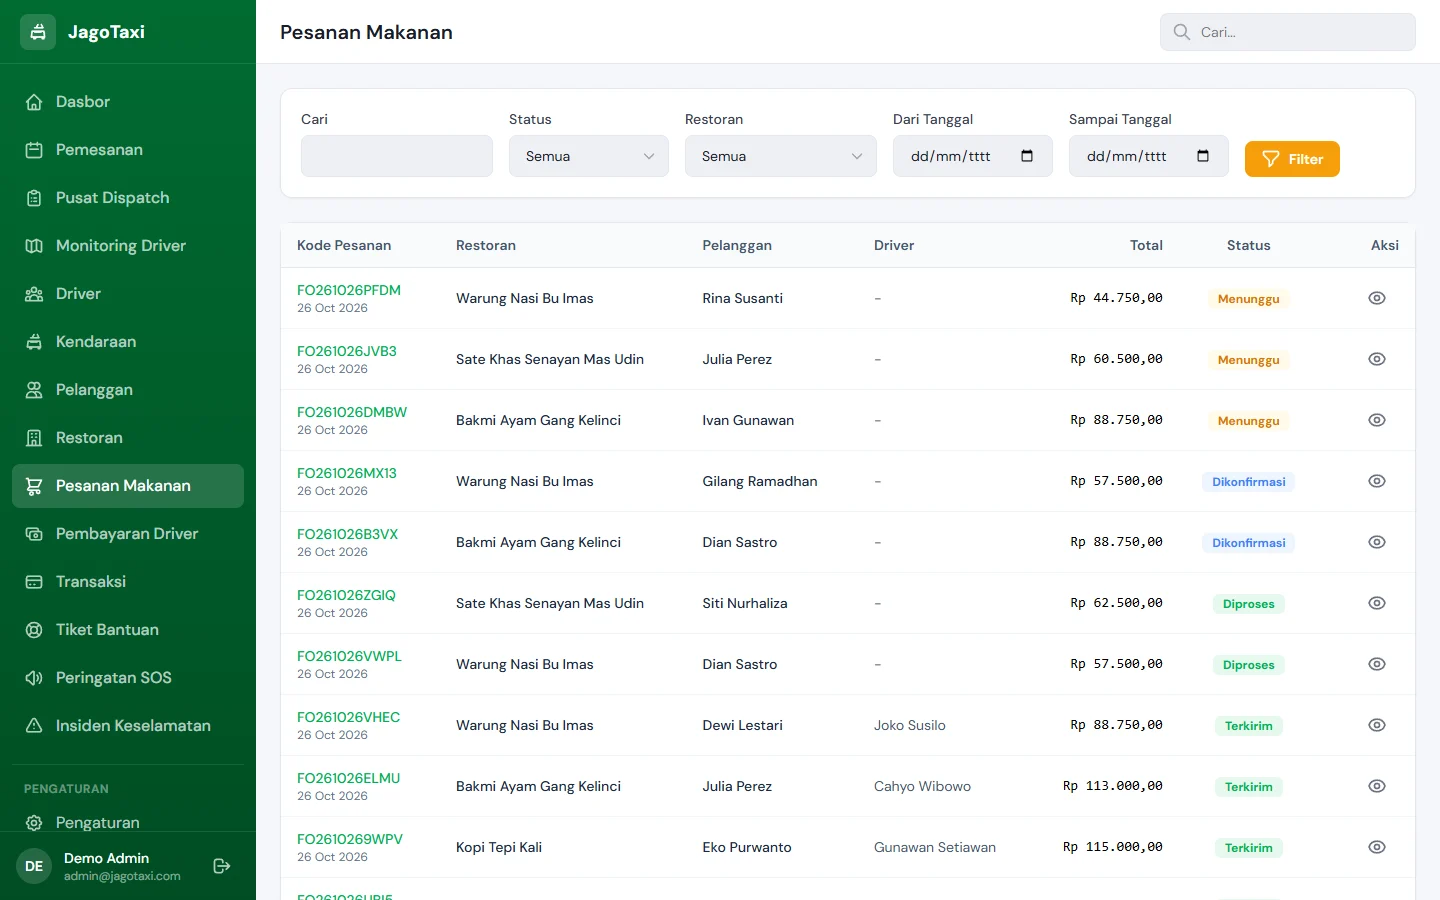Click the DE user avatar
This screenshot has height=900, width=1440.
(x=34, y=866)
